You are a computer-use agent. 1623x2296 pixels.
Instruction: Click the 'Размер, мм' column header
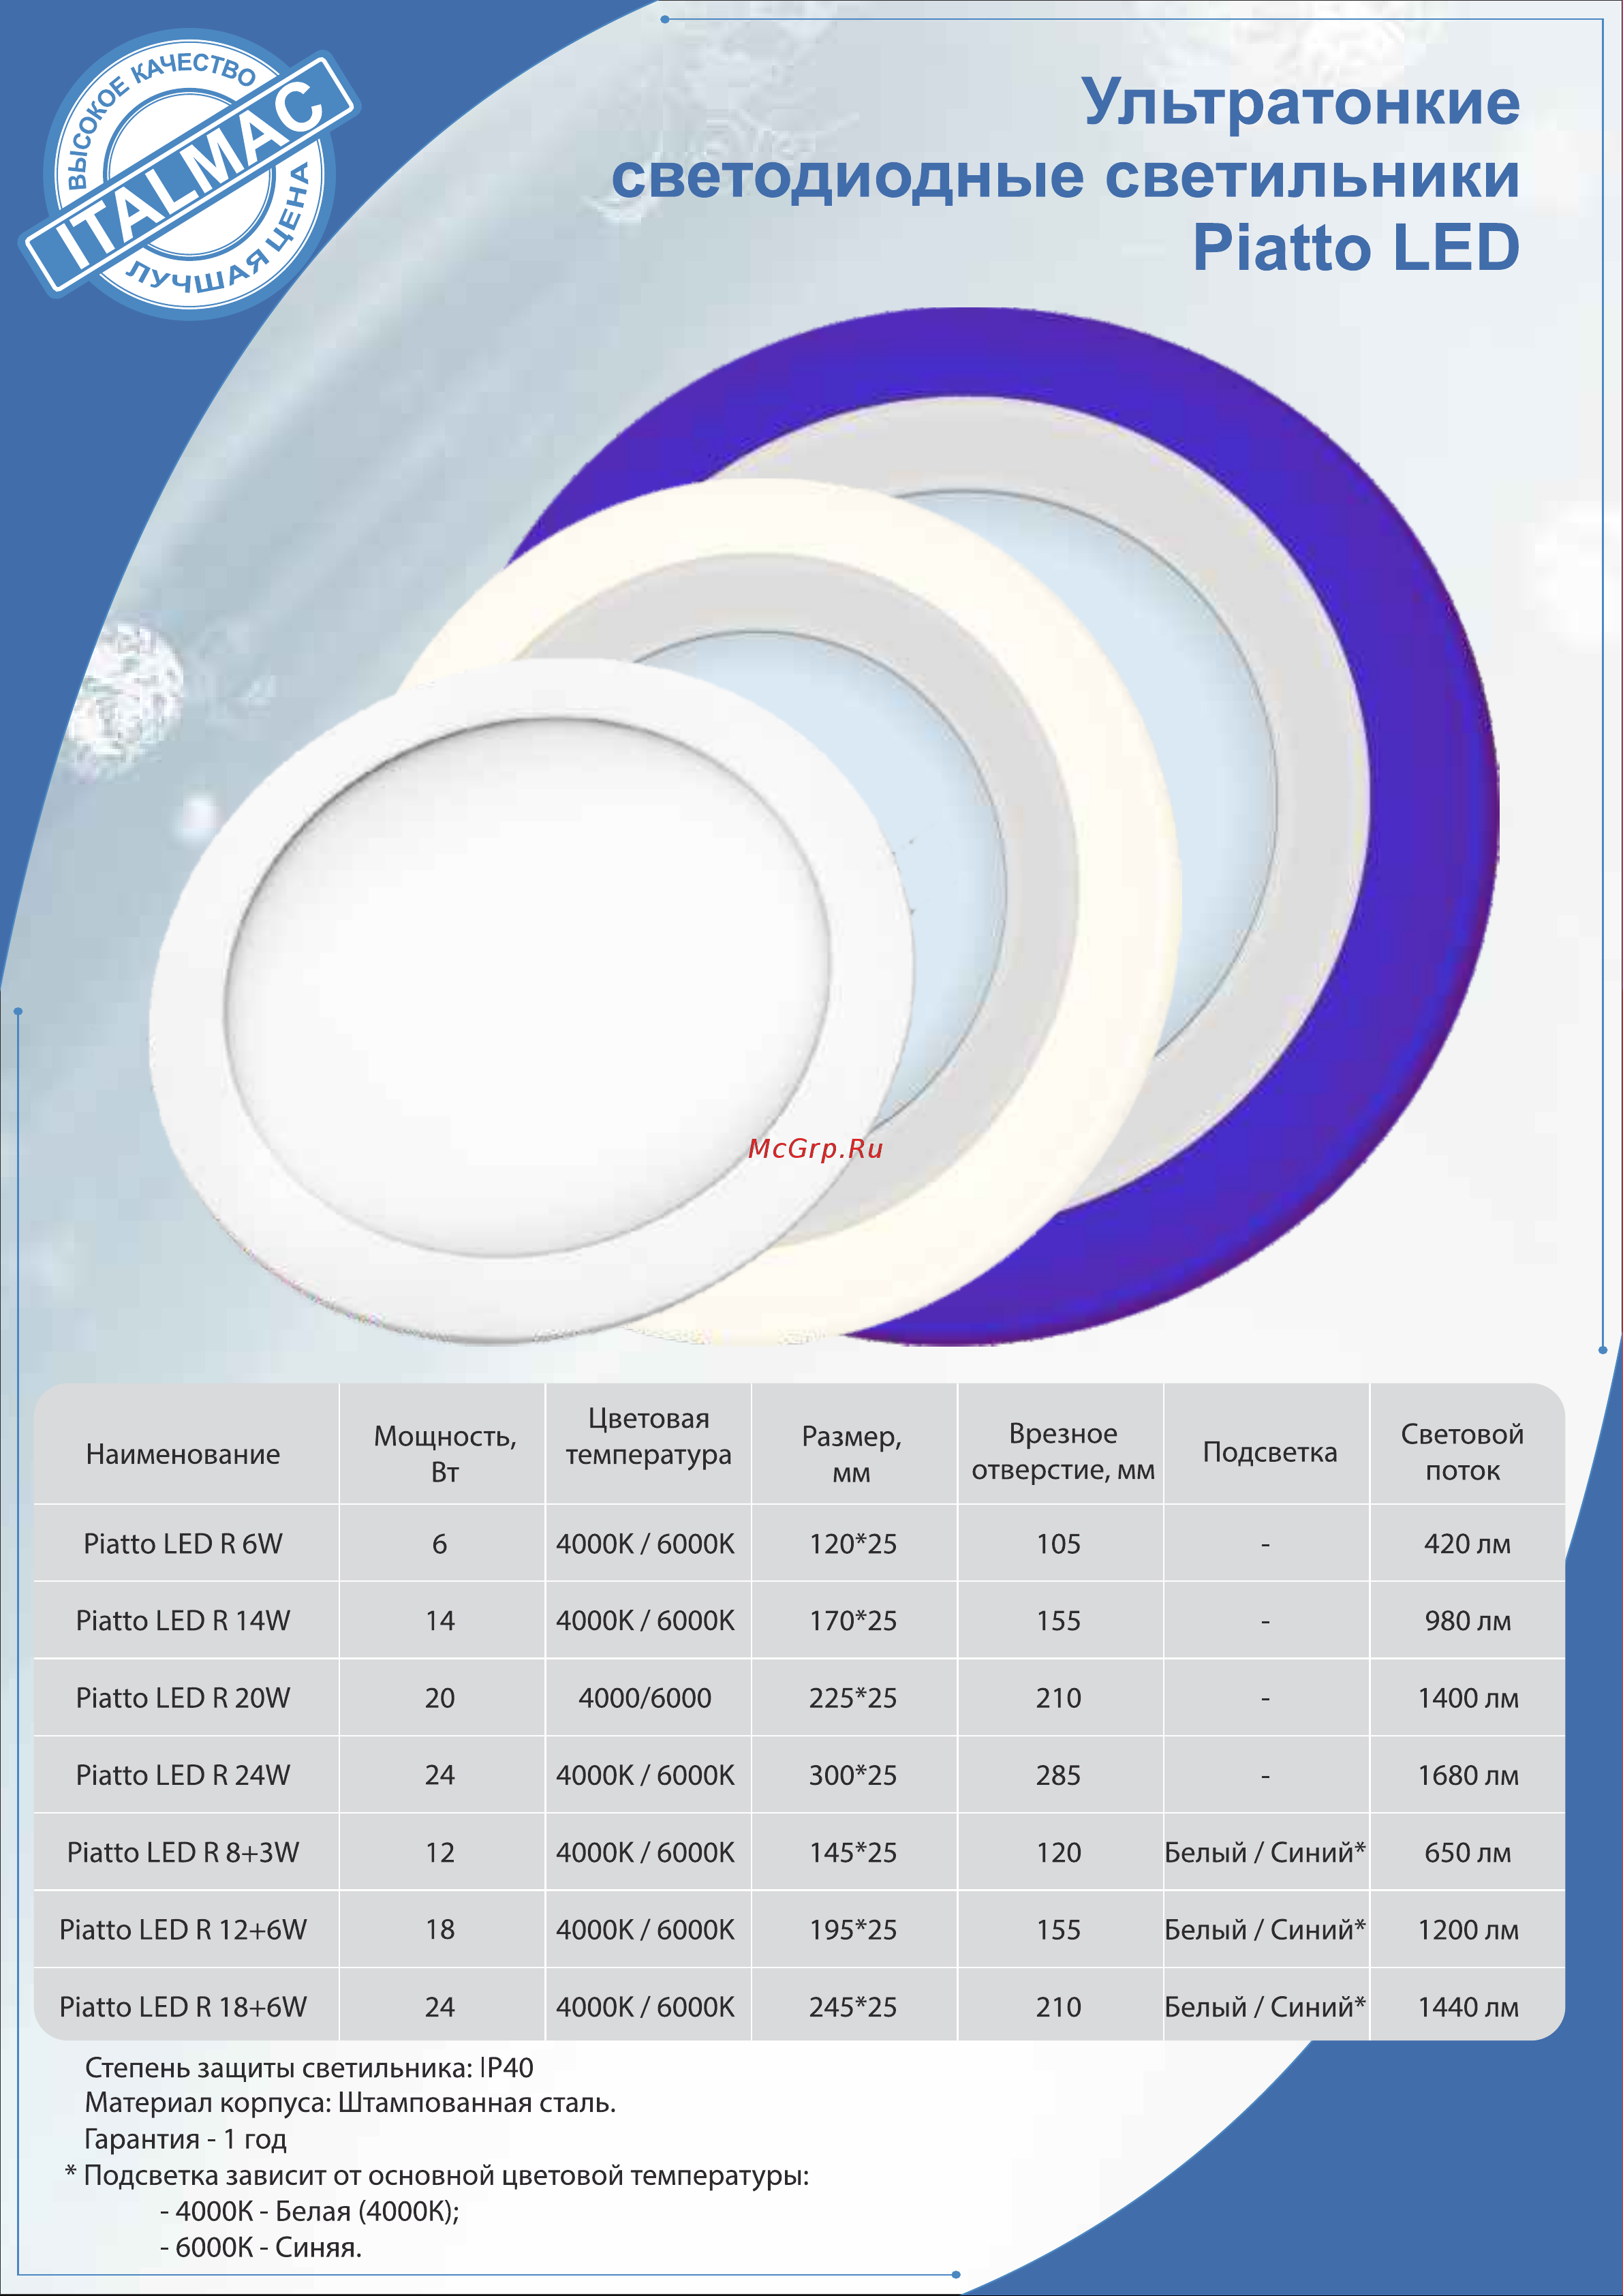click(x=852, y=1454)
